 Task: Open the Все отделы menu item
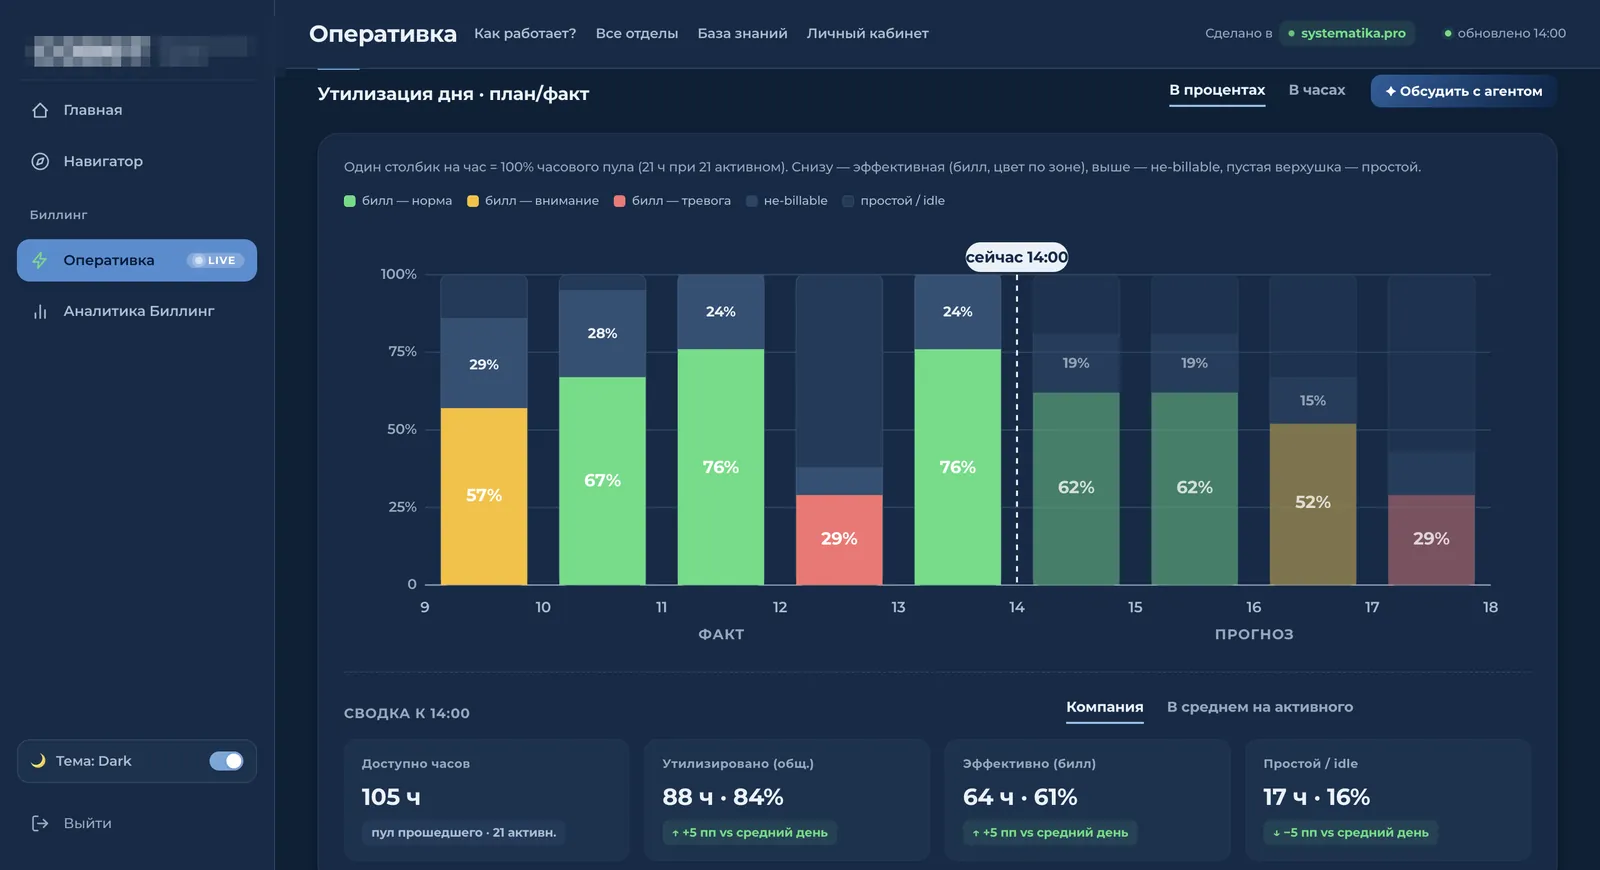[637, 33]
